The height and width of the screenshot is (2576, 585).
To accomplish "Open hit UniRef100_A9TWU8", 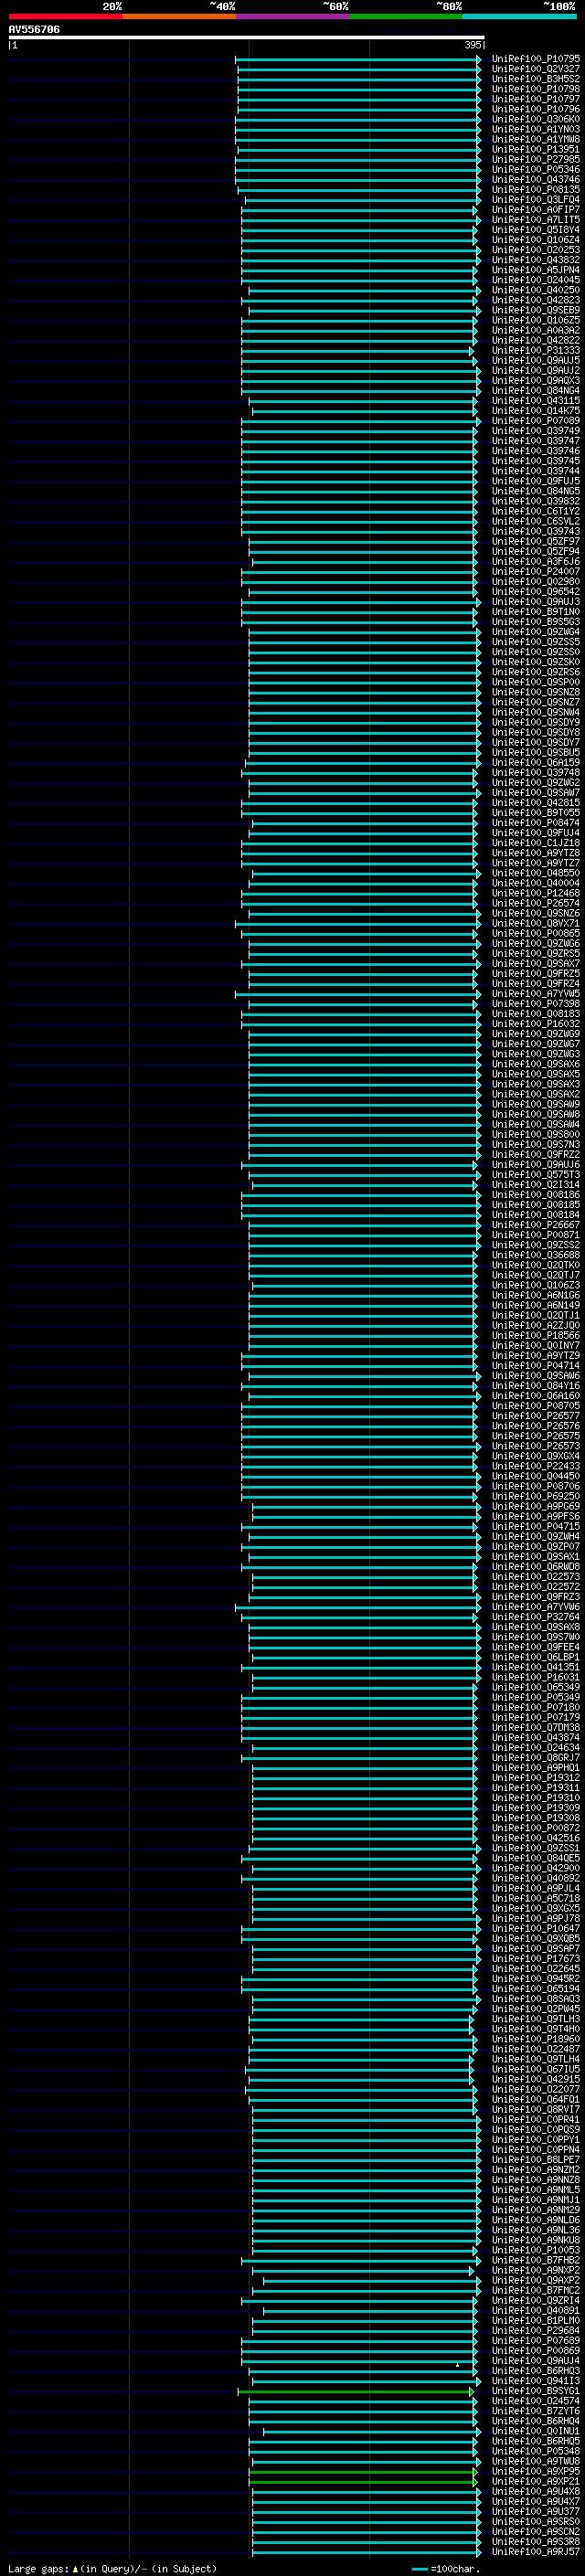I will click(x=535, y=2461).
